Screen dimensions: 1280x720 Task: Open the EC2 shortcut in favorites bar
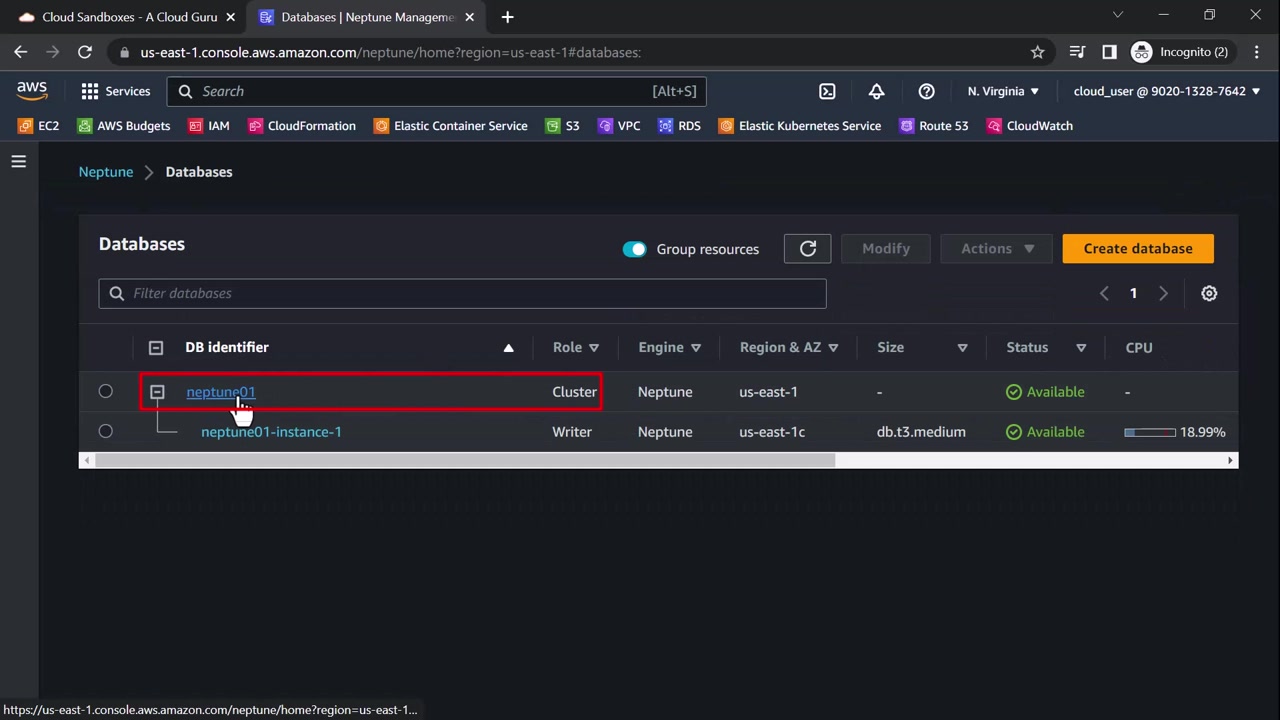click(39, 126)
